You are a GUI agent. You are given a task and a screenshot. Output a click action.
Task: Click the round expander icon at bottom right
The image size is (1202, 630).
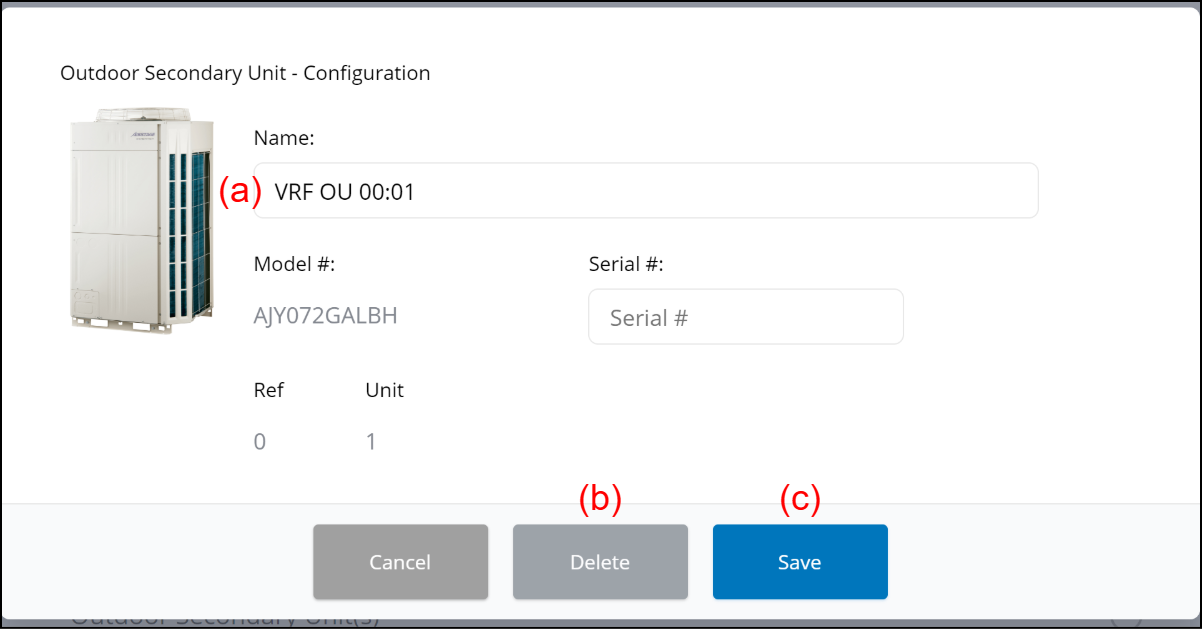pyautogui.click(x=1127, y=623)
